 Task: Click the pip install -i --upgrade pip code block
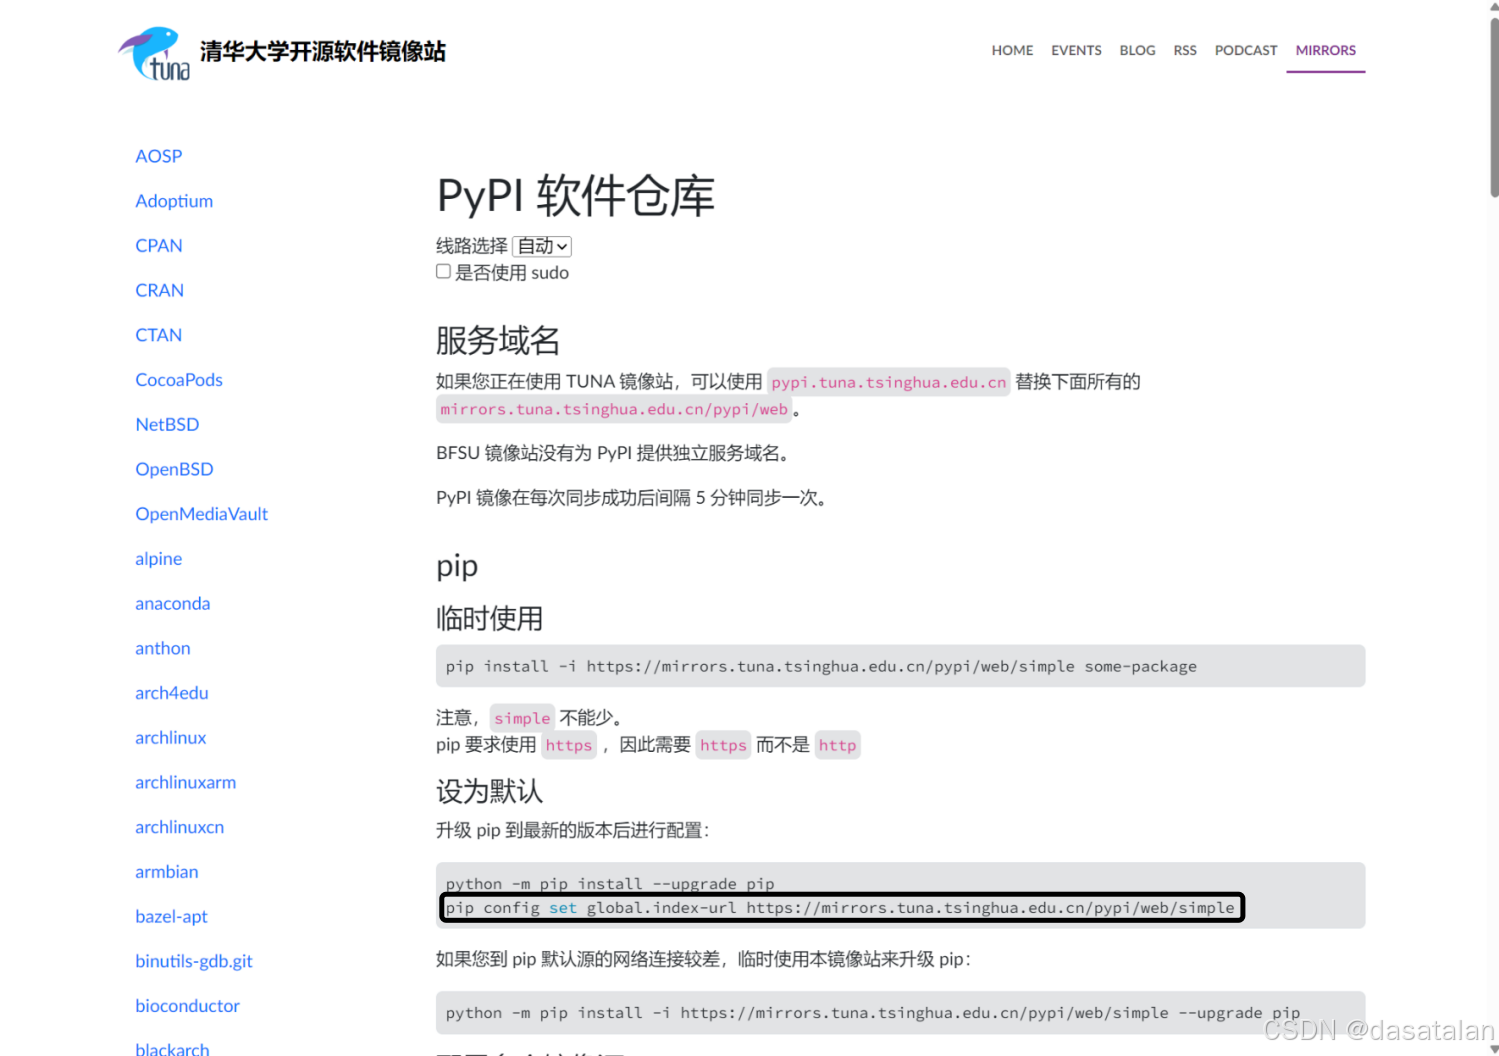(900, 1013)
